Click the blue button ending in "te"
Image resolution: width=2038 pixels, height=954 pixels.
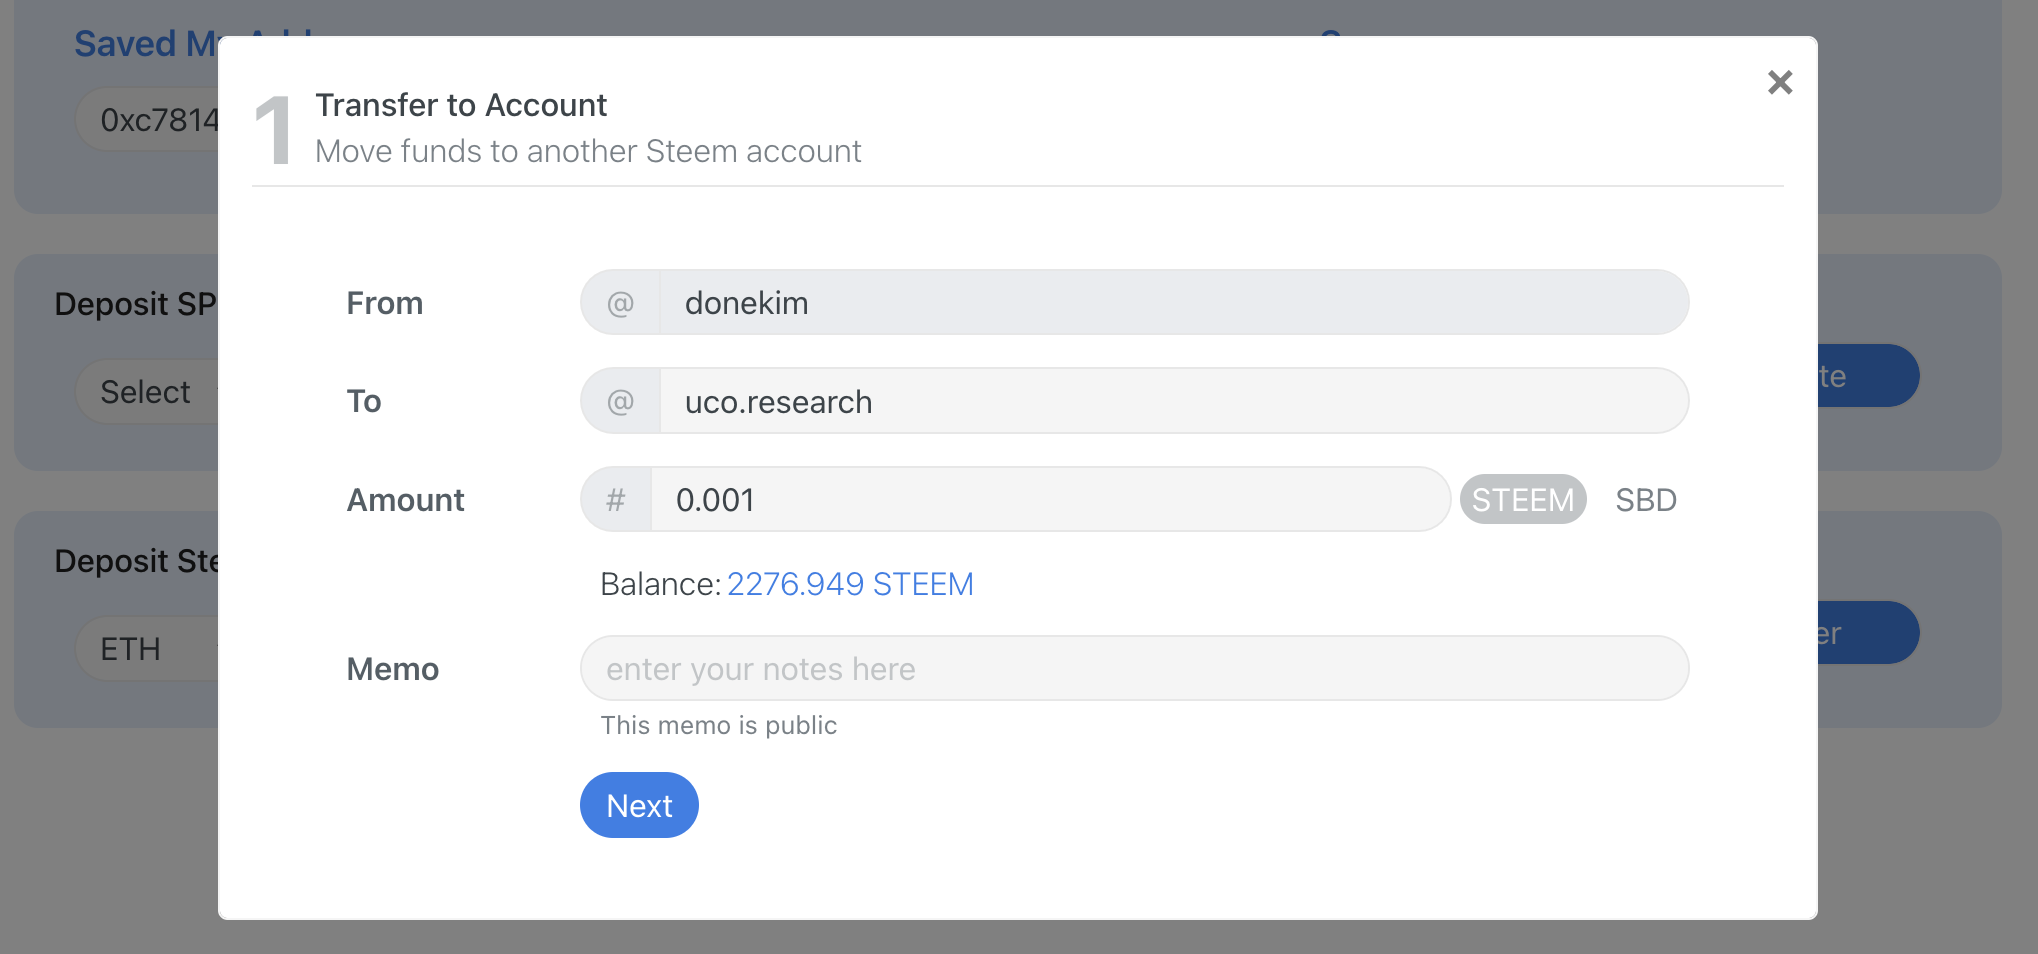pos(1866,376)
